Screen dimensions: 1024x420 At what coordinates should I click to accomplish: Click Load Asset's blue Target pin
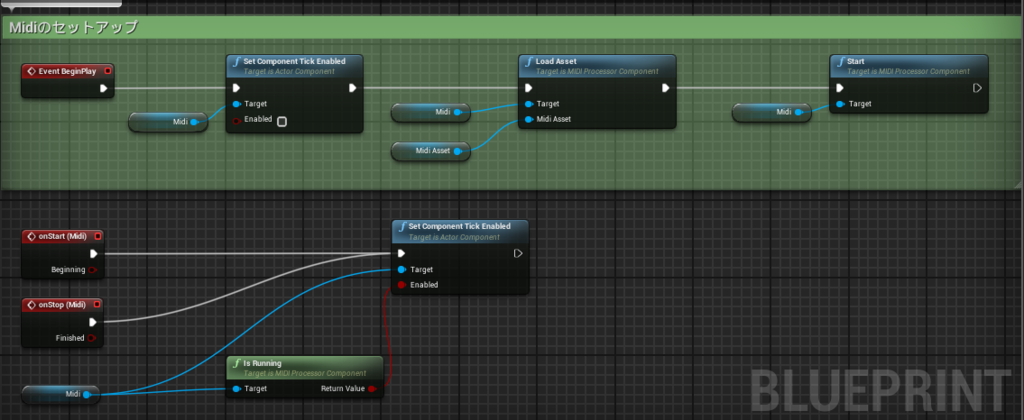(x=528, y=104)
